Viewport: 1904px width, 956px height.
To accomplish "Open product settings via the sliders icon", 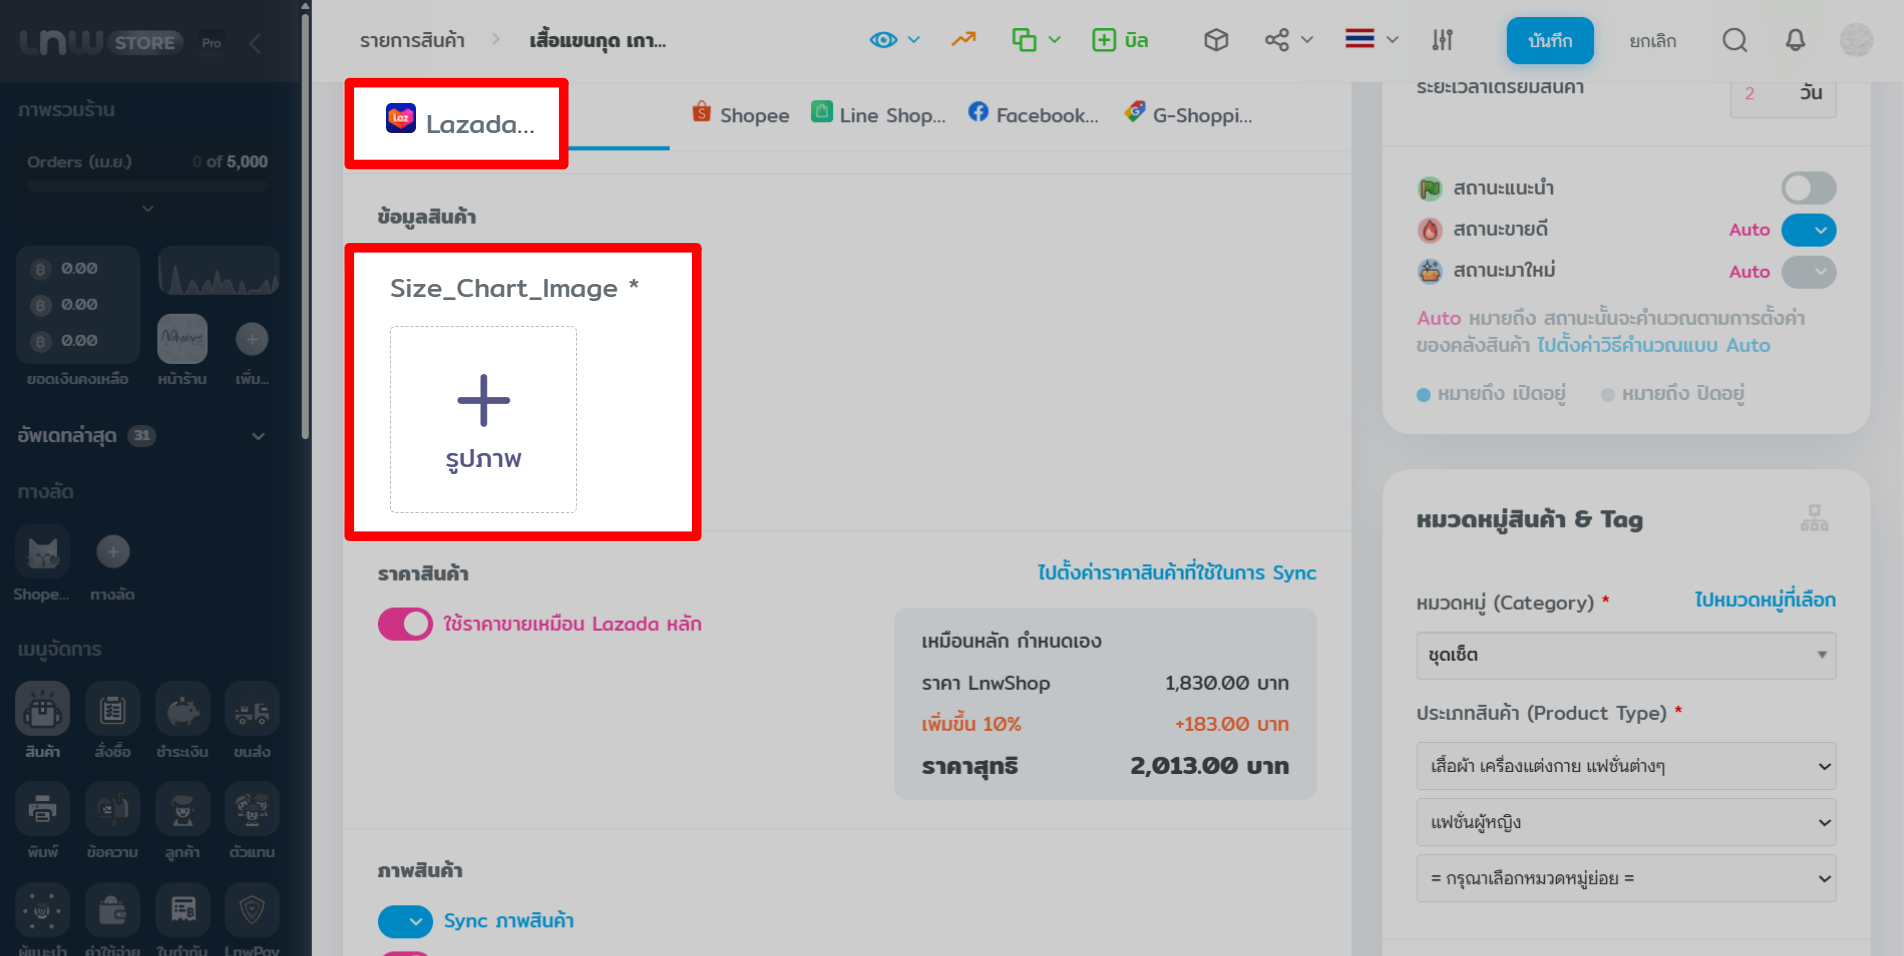I will [1442, 40].
